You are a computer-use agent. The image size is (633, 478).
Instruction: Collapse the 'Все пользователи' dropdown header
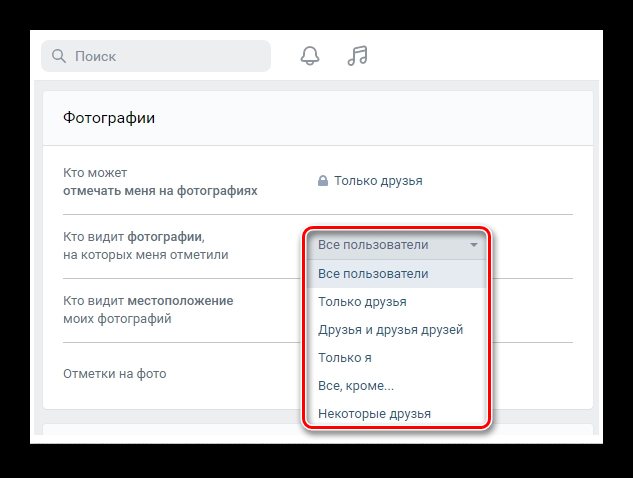click(x=396, y=245)
